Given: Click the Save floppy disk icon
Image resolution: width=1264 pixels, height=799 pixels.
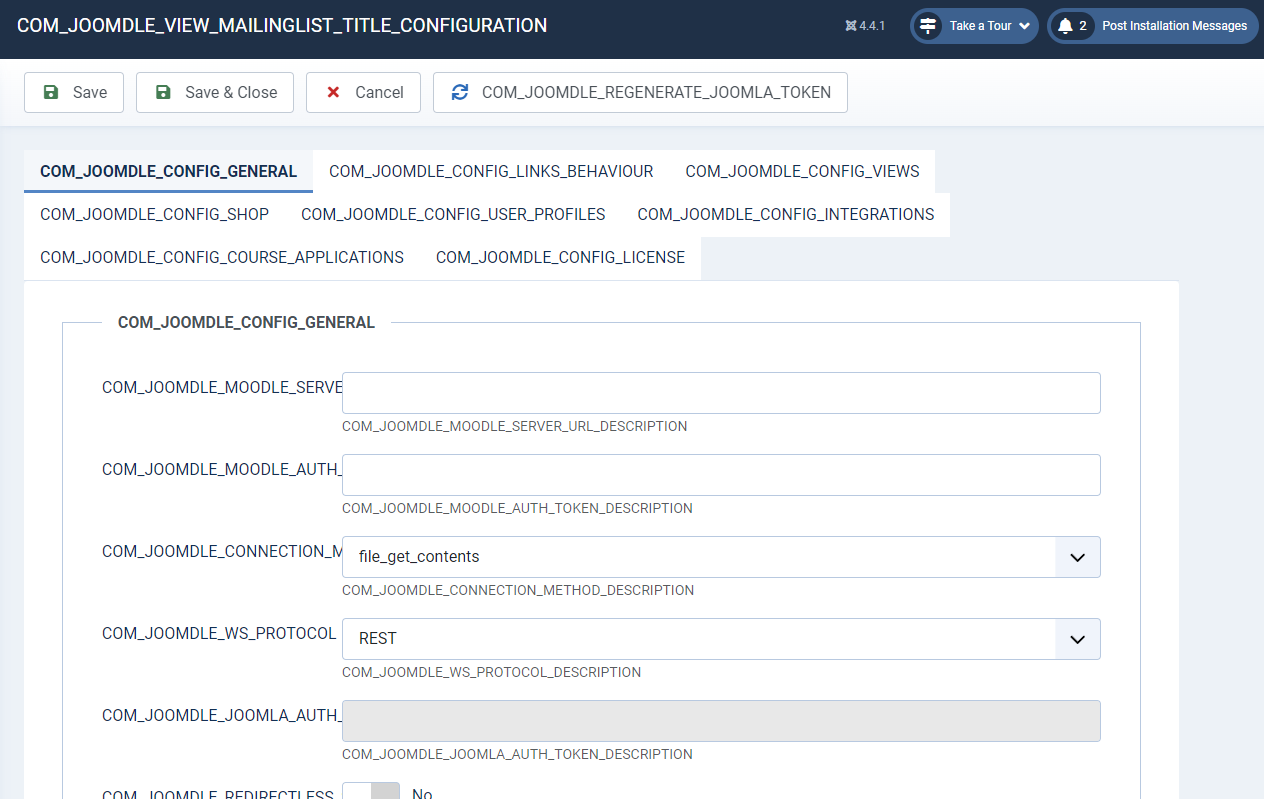Looking at the screenshot, I should pyautogui.click(x=51, y=92).
